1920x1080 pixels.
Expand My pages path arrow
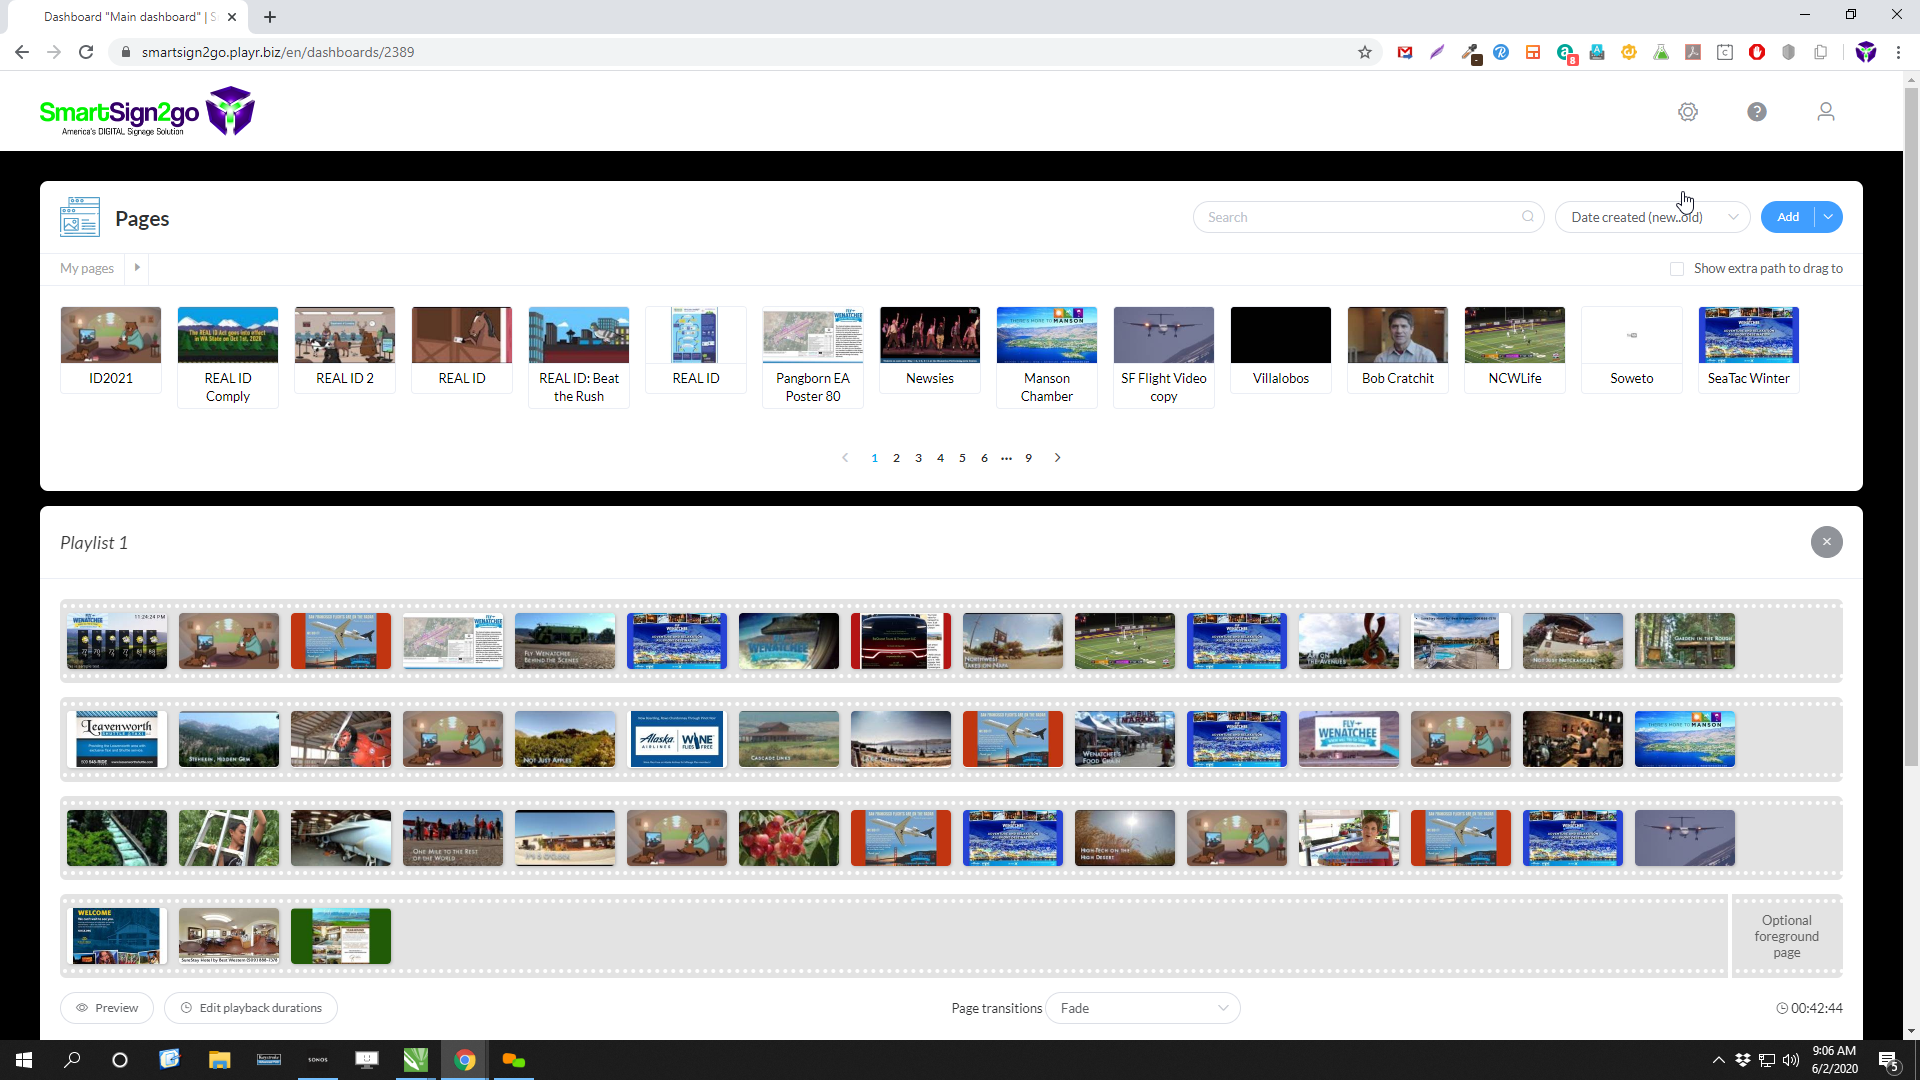[137, 268]
